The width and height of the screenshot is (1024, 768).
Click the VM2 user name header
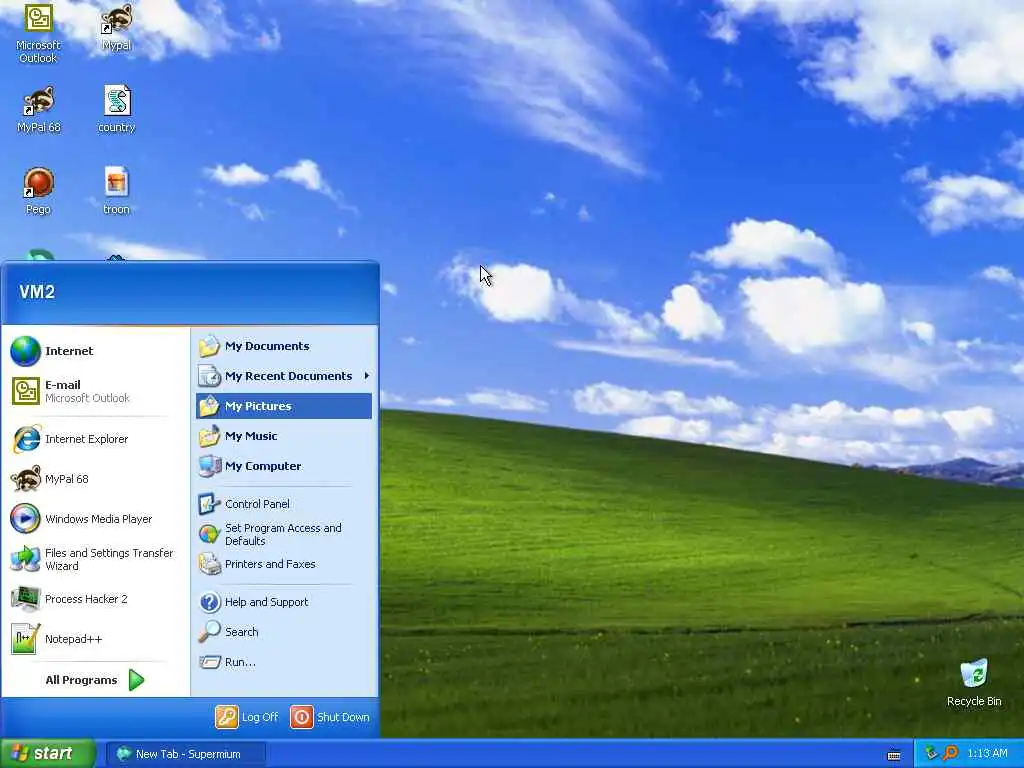point(37,292)
